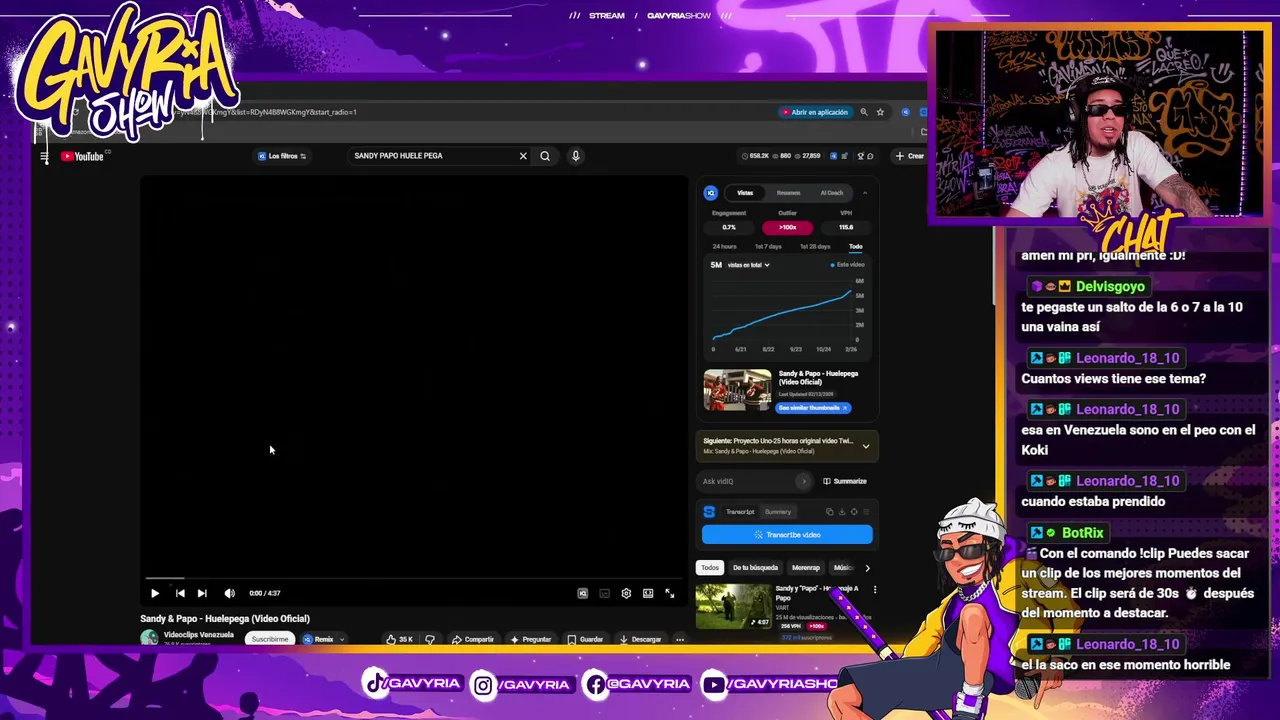The height and width of the screenshot is (720, 1280).
Task: Click the search magnifier button
Action: point(545,156)
